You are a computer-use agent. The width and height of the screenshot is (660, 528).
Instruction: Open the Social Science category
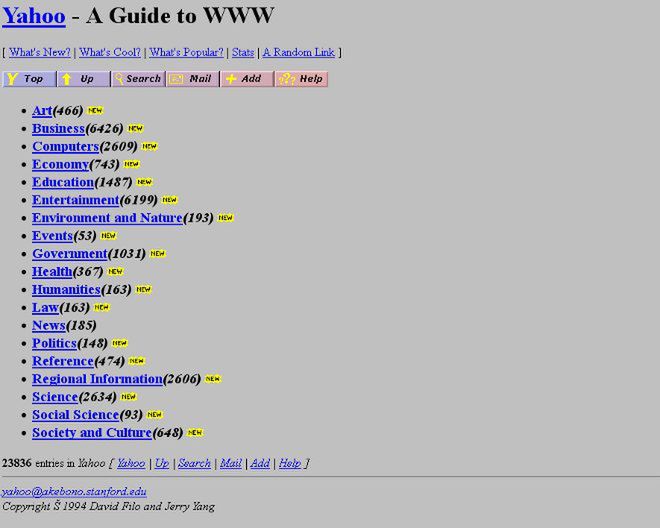(76, 415)
